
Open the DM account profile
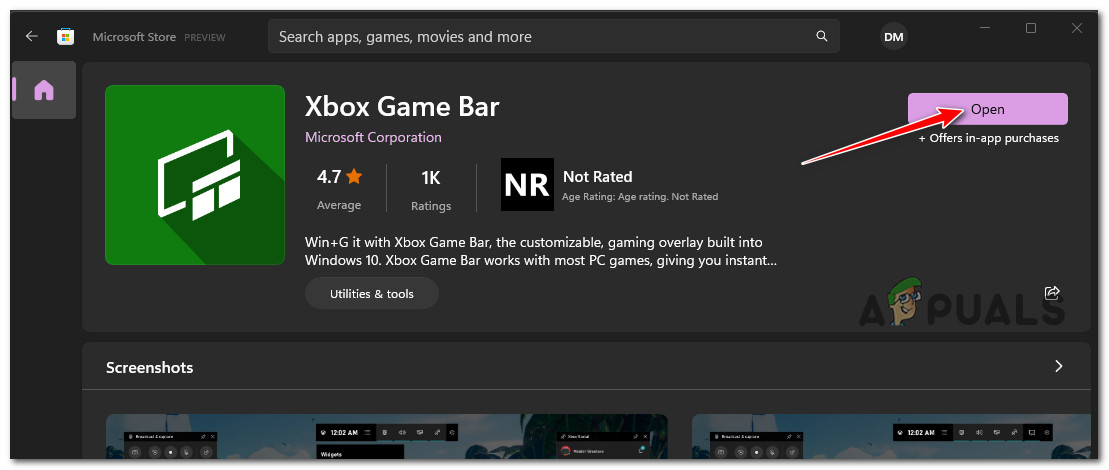894,37
